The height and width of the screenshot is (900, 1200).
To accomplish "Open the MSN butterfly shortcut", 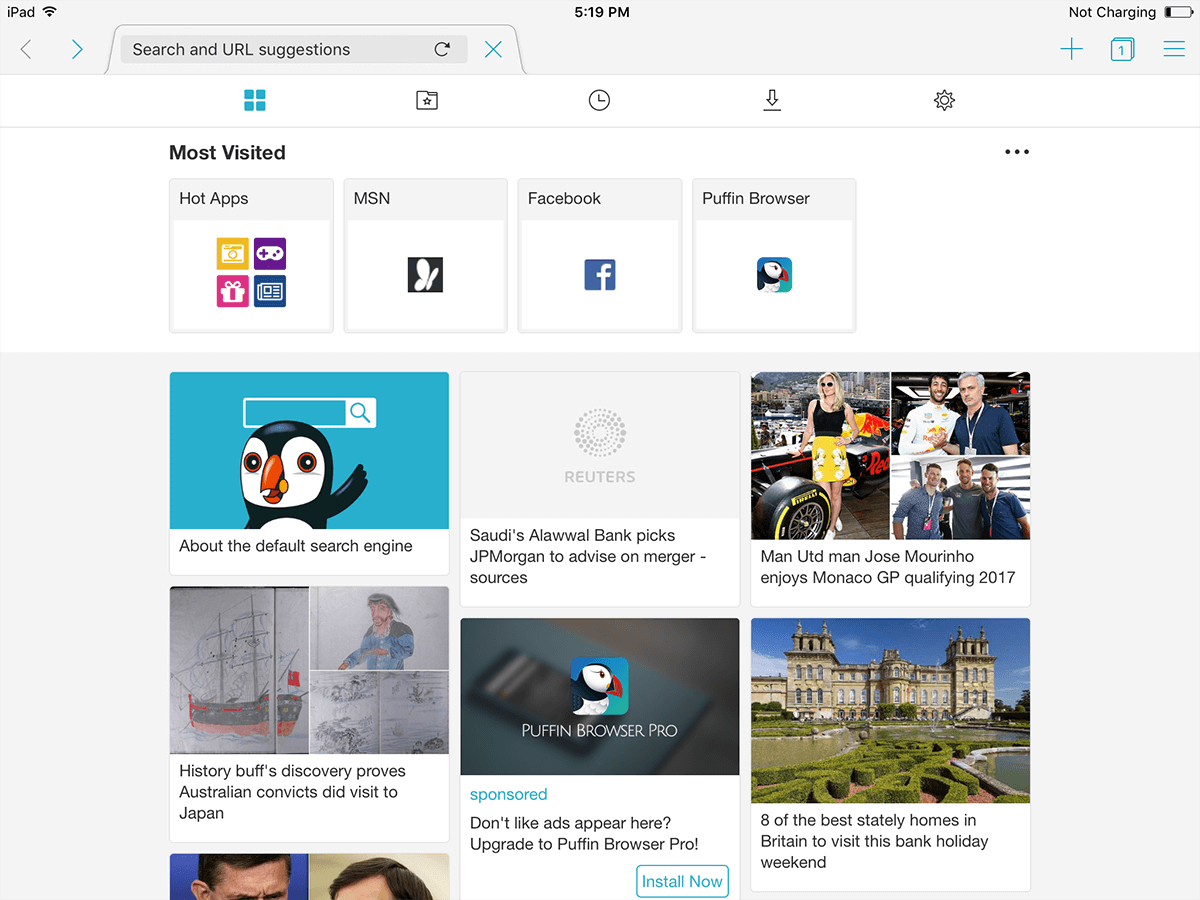I will (425, 273).
